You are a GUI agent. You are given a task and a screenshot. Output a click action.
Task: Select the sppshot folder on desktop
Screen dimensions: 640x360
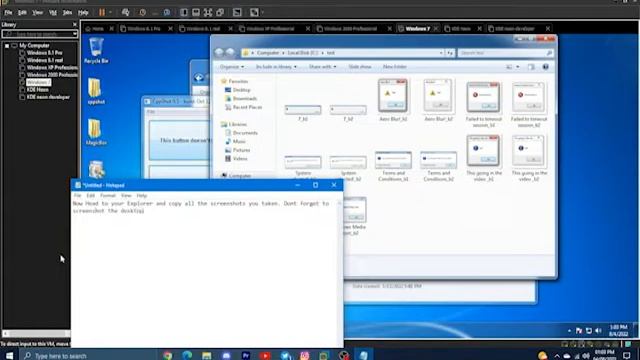(96, 91)
